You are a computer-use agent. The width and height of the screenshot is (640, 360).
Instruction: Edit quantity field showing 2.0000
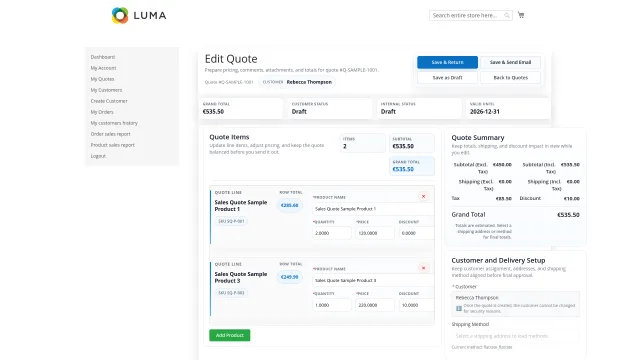click(x=332, y=233)
